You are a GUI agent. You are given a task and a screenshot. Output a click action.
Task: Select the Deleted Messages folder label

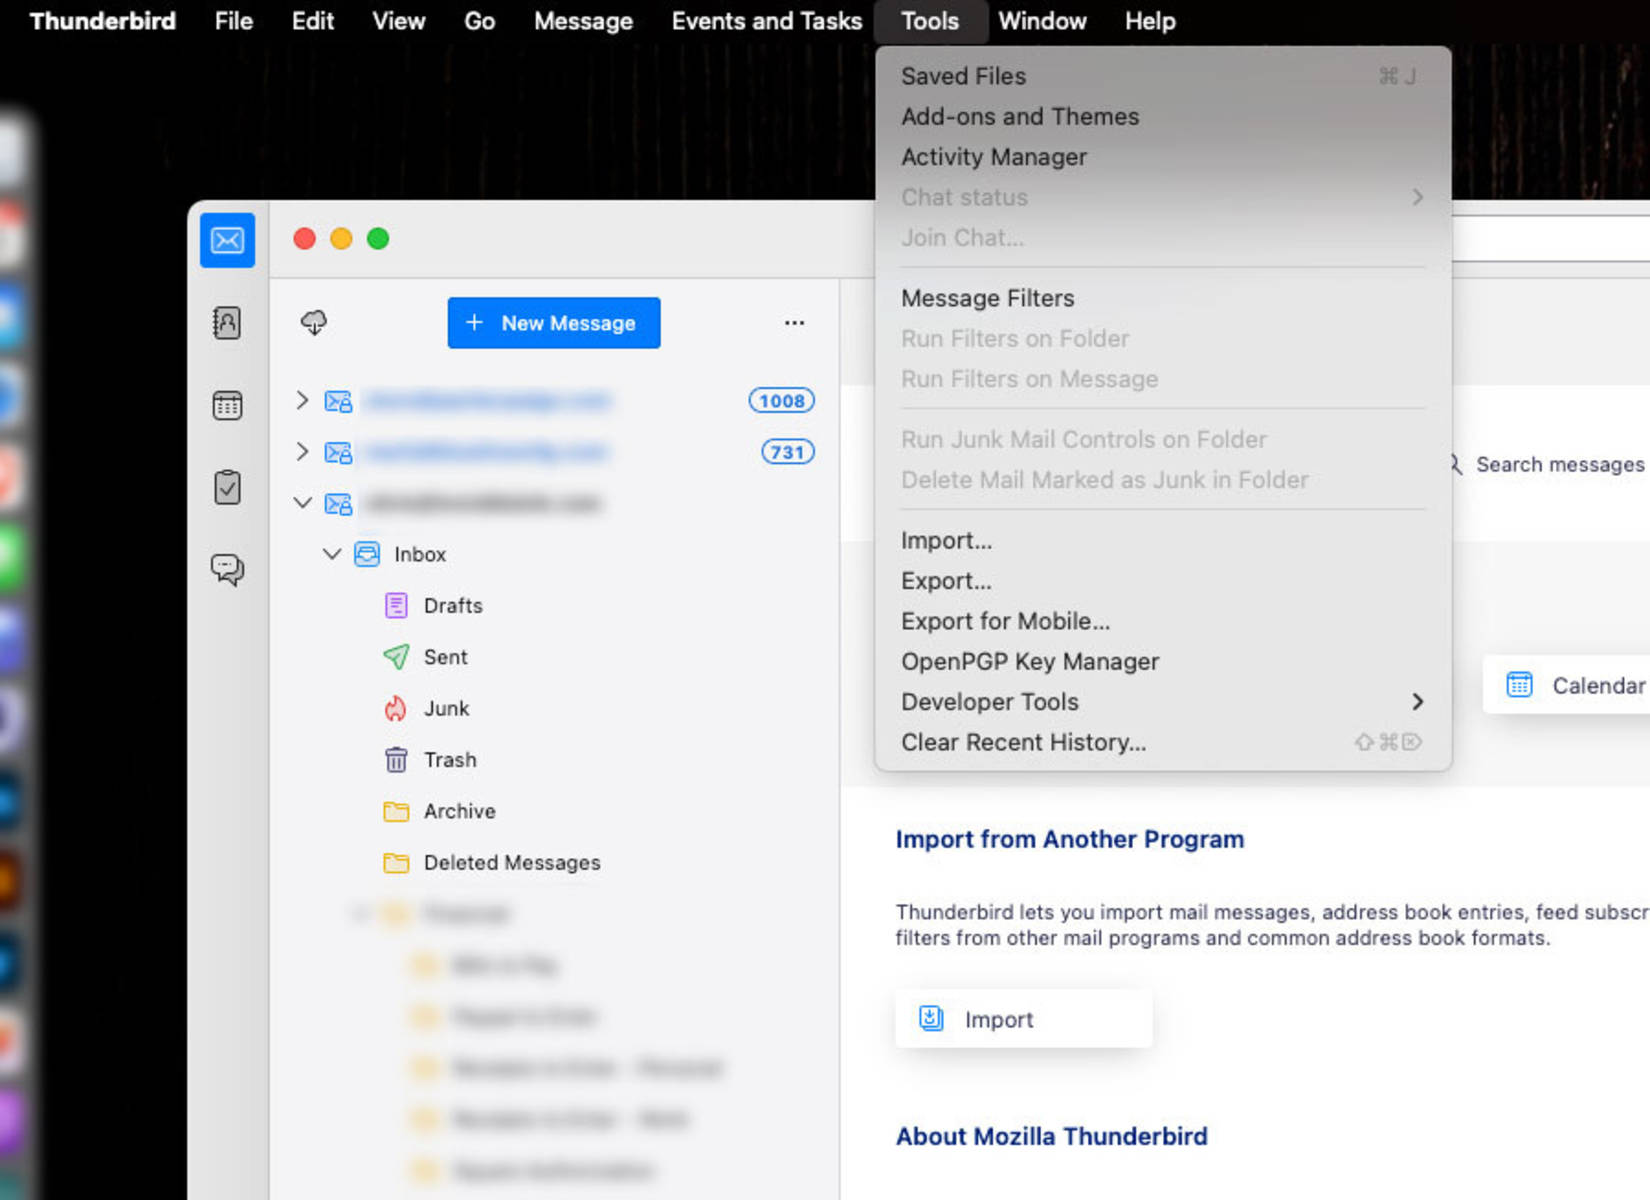(x=512, y=862)
